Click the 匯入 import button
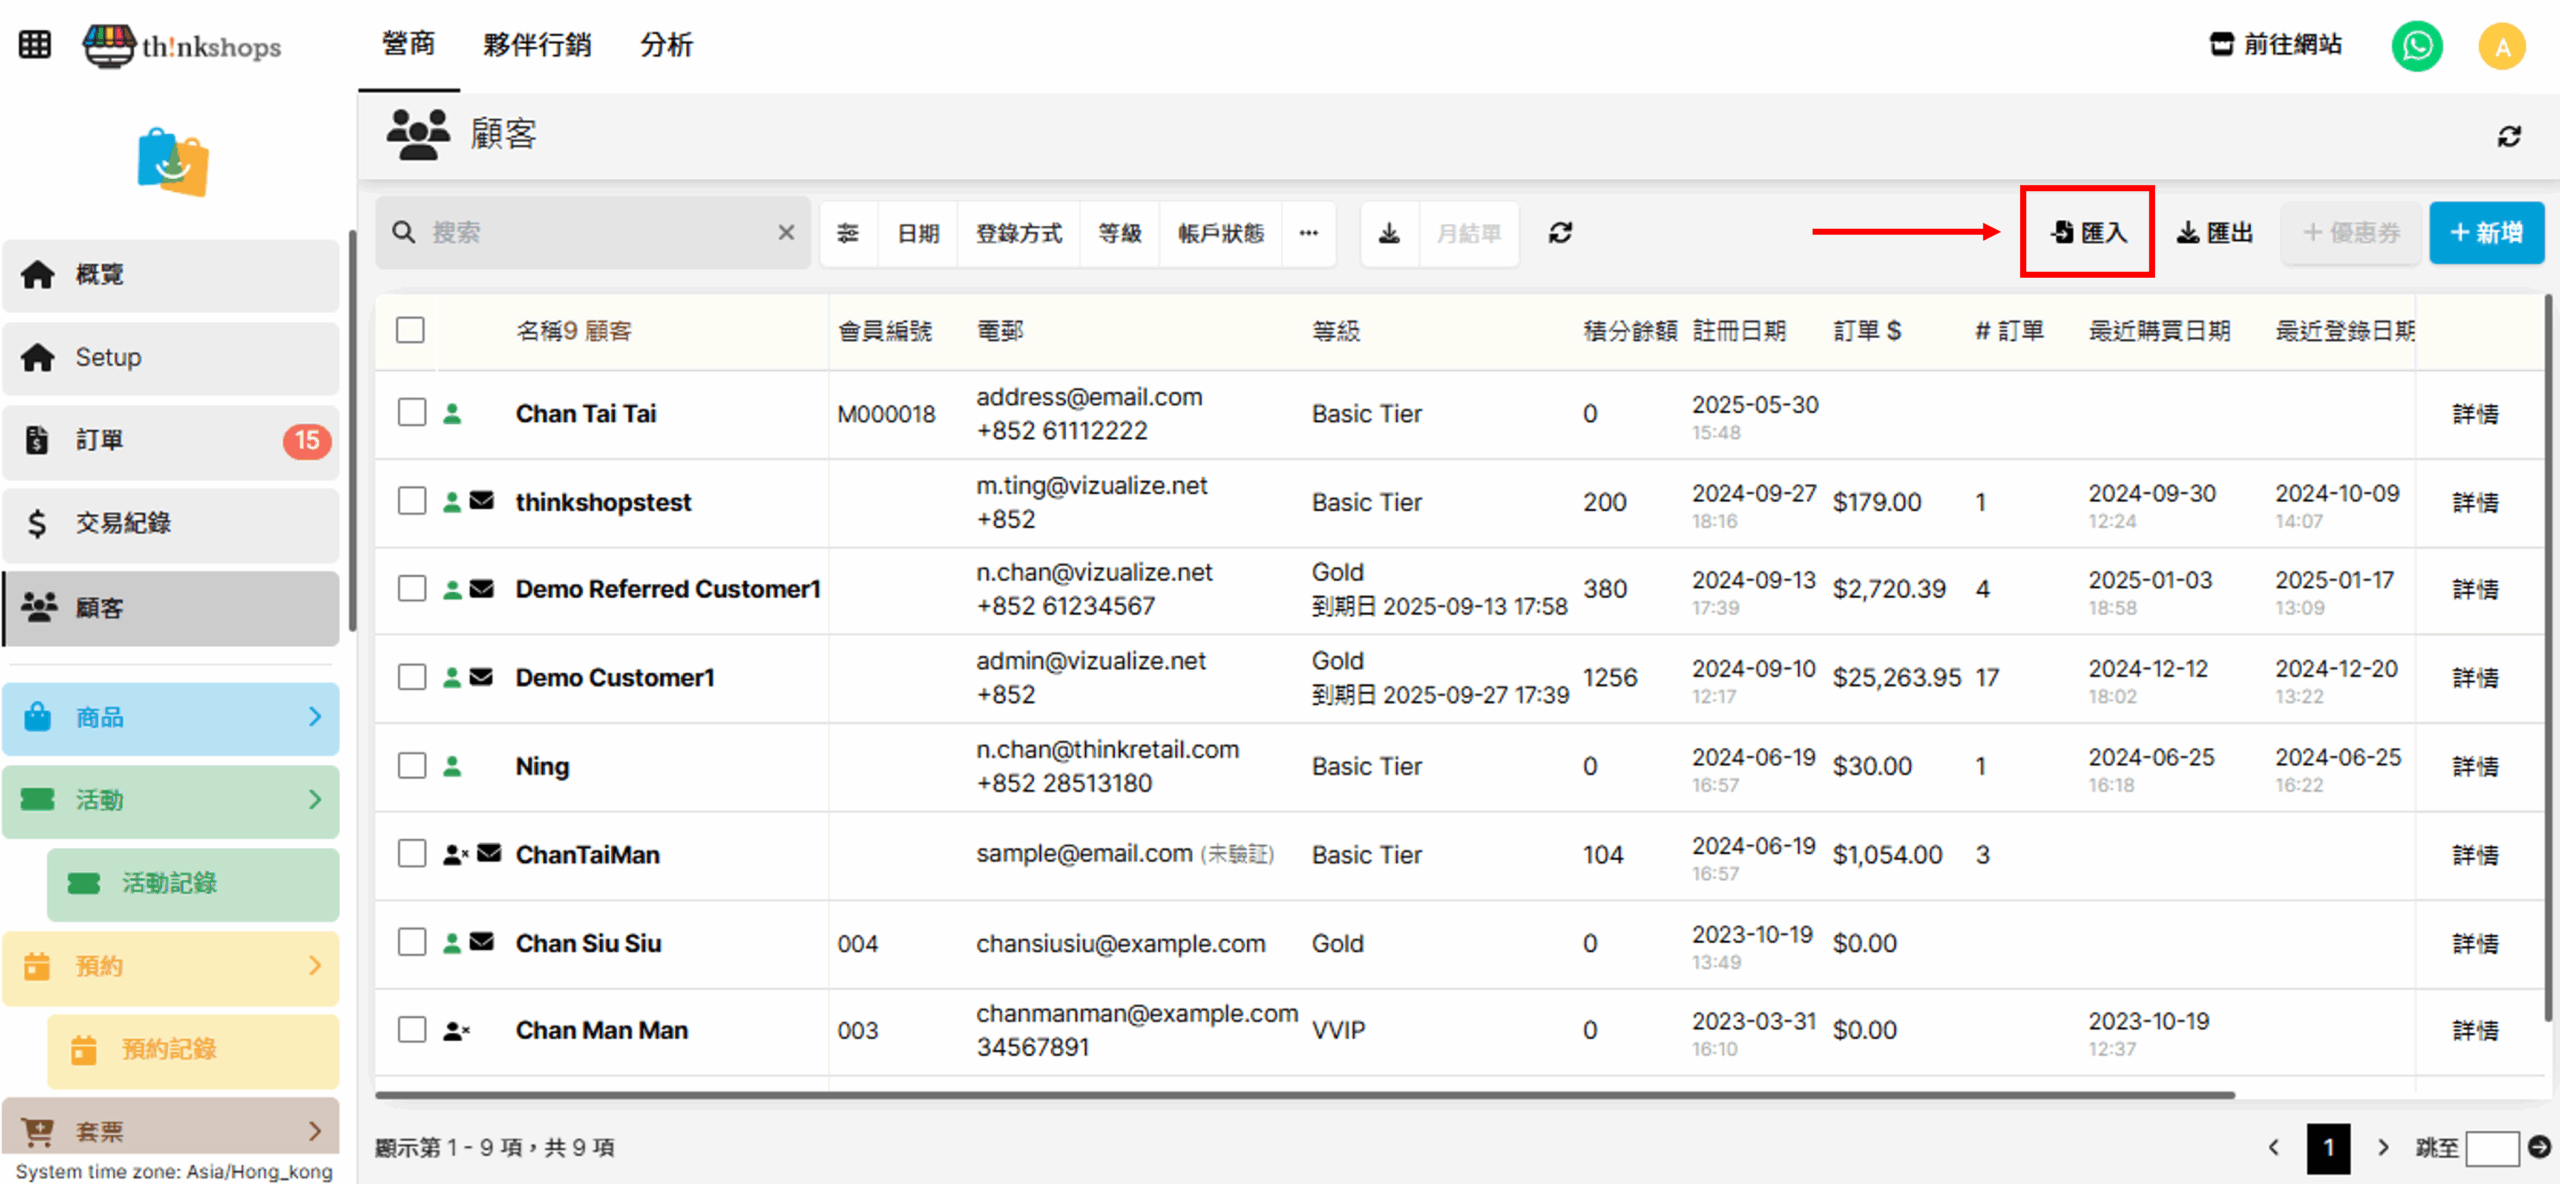Image resolution: width=2560 pixels, height=1184 pixels. click(x=2088, y=232)
